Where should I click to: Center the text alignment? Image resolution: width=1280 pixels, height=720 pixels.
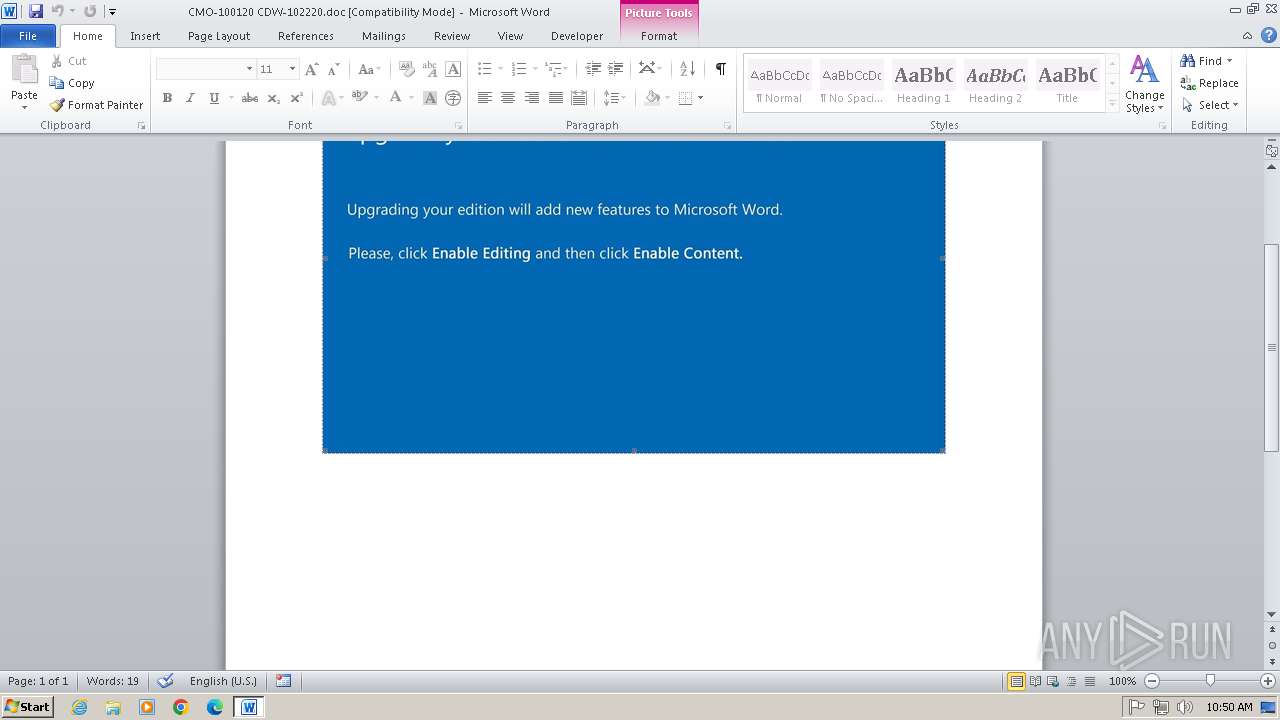tap(508, 98)
